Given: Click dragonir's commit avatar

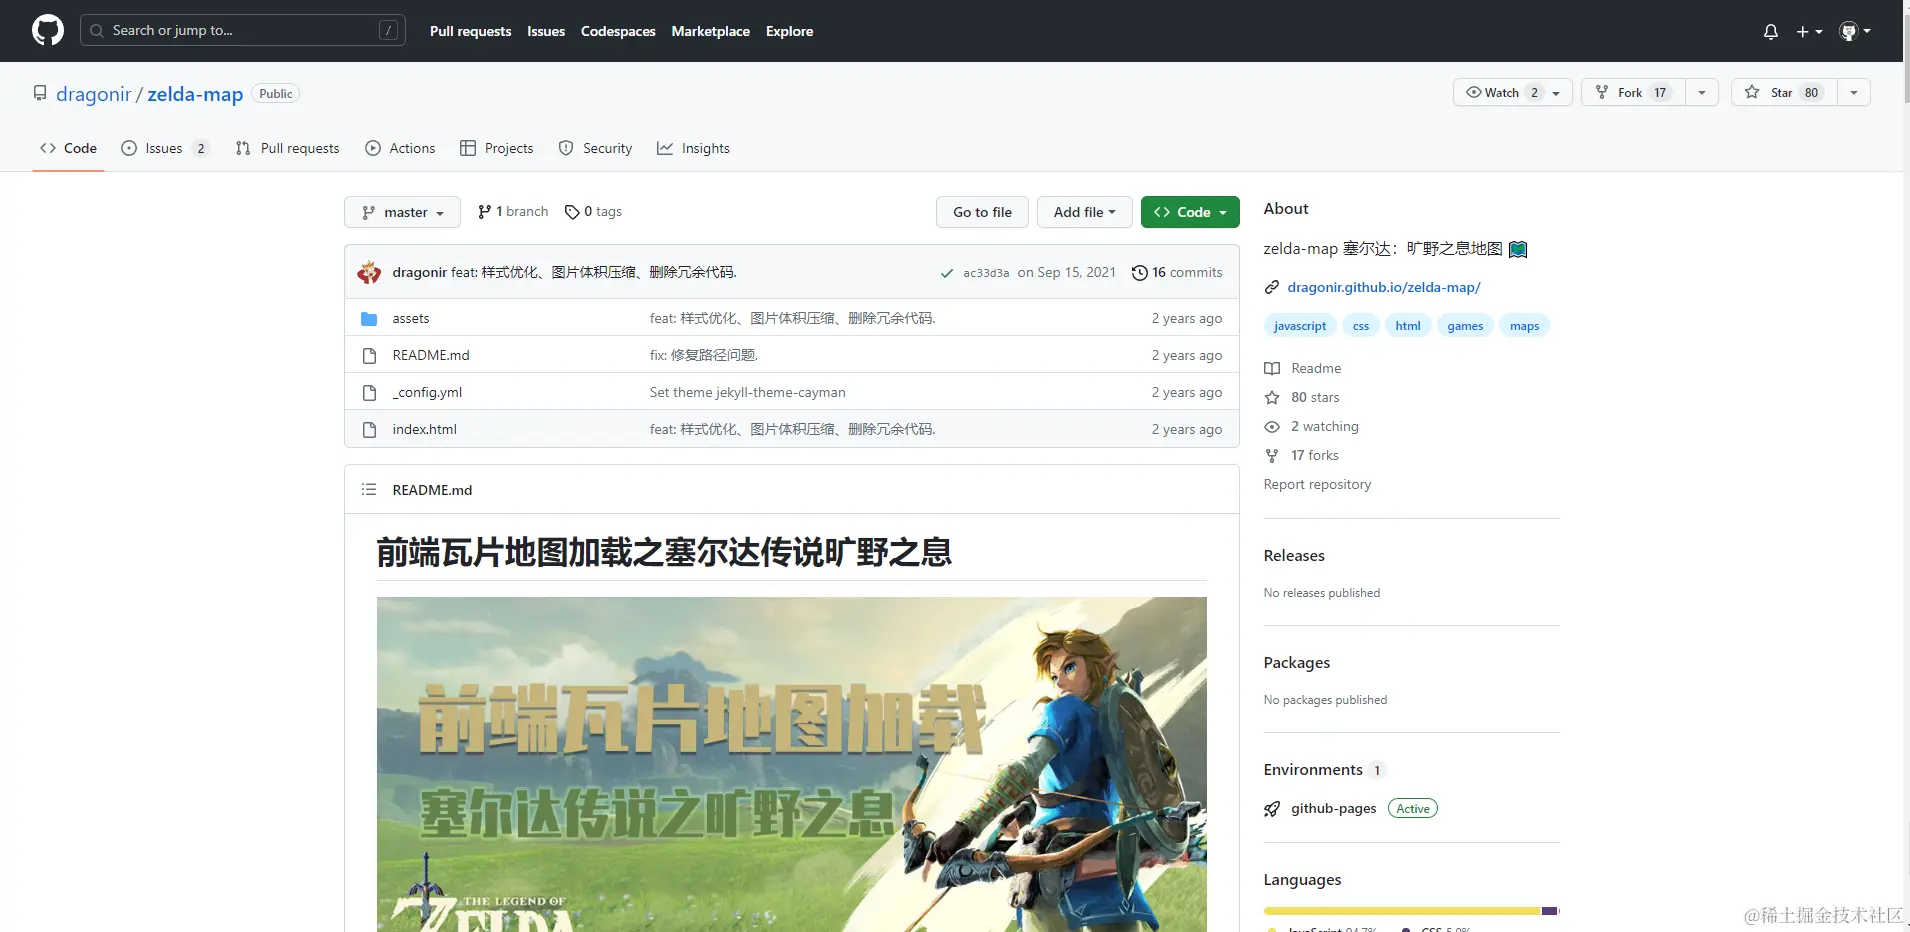Looking at the screenshot, I should click(369, 272).
